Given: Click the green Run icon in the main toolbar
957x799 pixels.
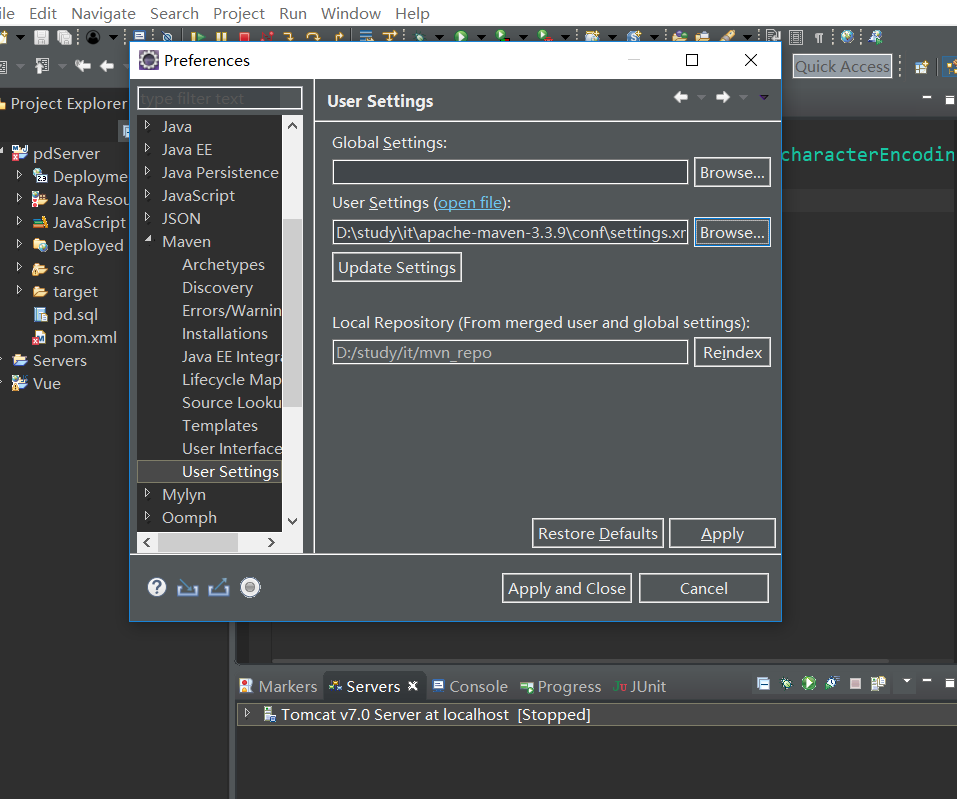Looking at the screenshot, I should coord(461,37).
